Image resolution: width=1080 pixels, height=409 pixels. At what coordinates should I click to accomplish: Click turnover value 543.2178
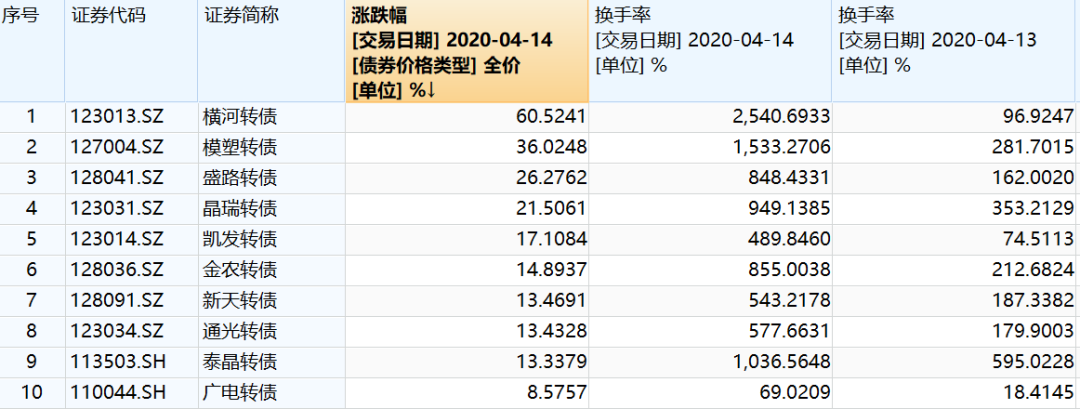click(x=791, y=301)
